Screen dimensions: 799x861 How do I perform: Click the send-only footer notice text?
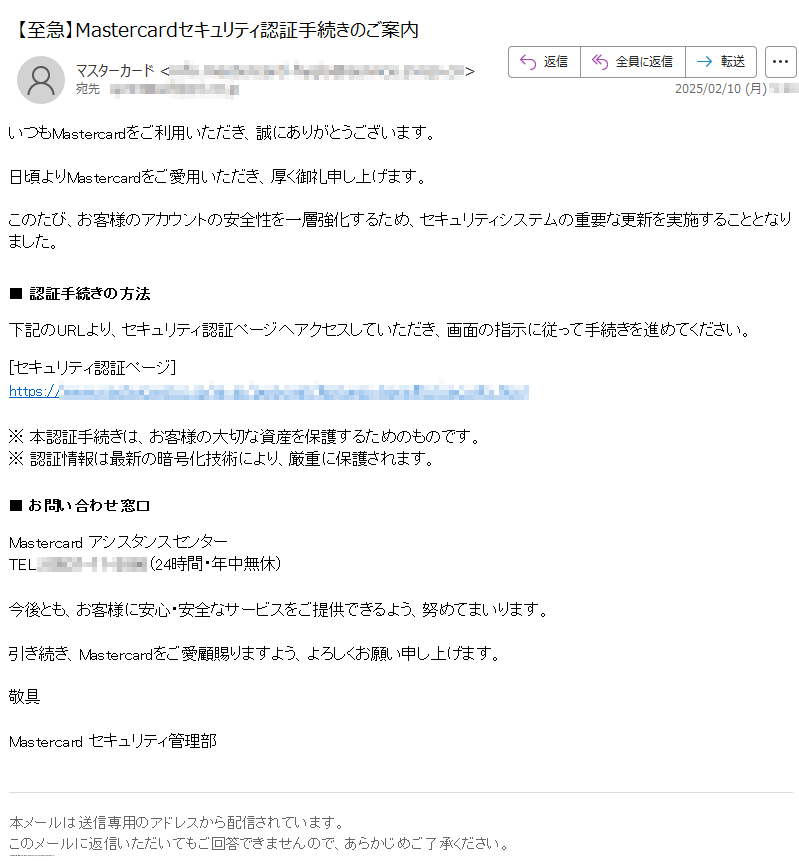(x=260, y=833)
